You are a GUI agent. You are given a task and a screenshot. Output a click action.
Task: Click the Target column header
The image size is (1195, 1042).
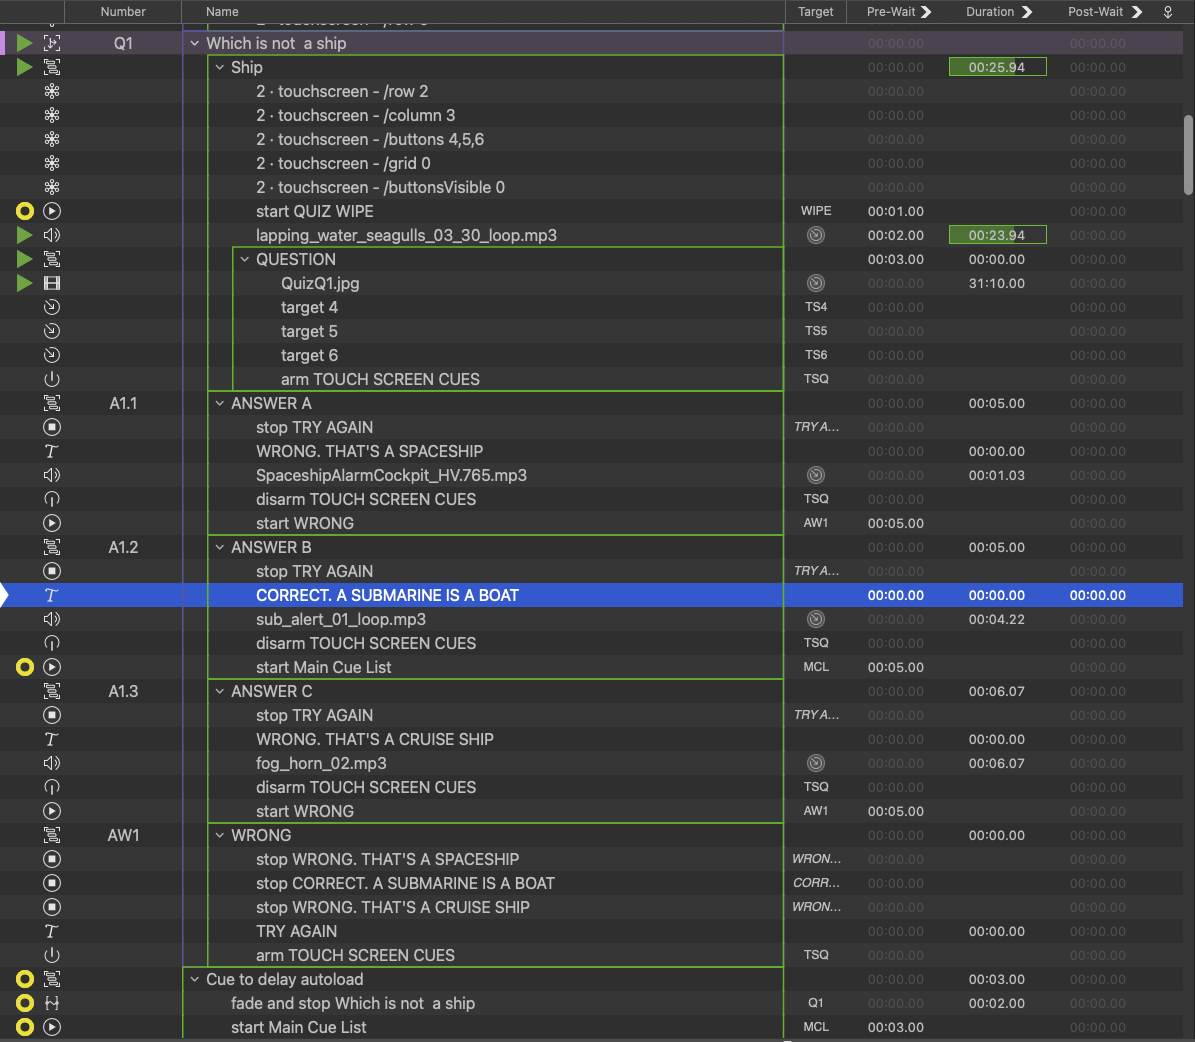[x=815, y=12]
